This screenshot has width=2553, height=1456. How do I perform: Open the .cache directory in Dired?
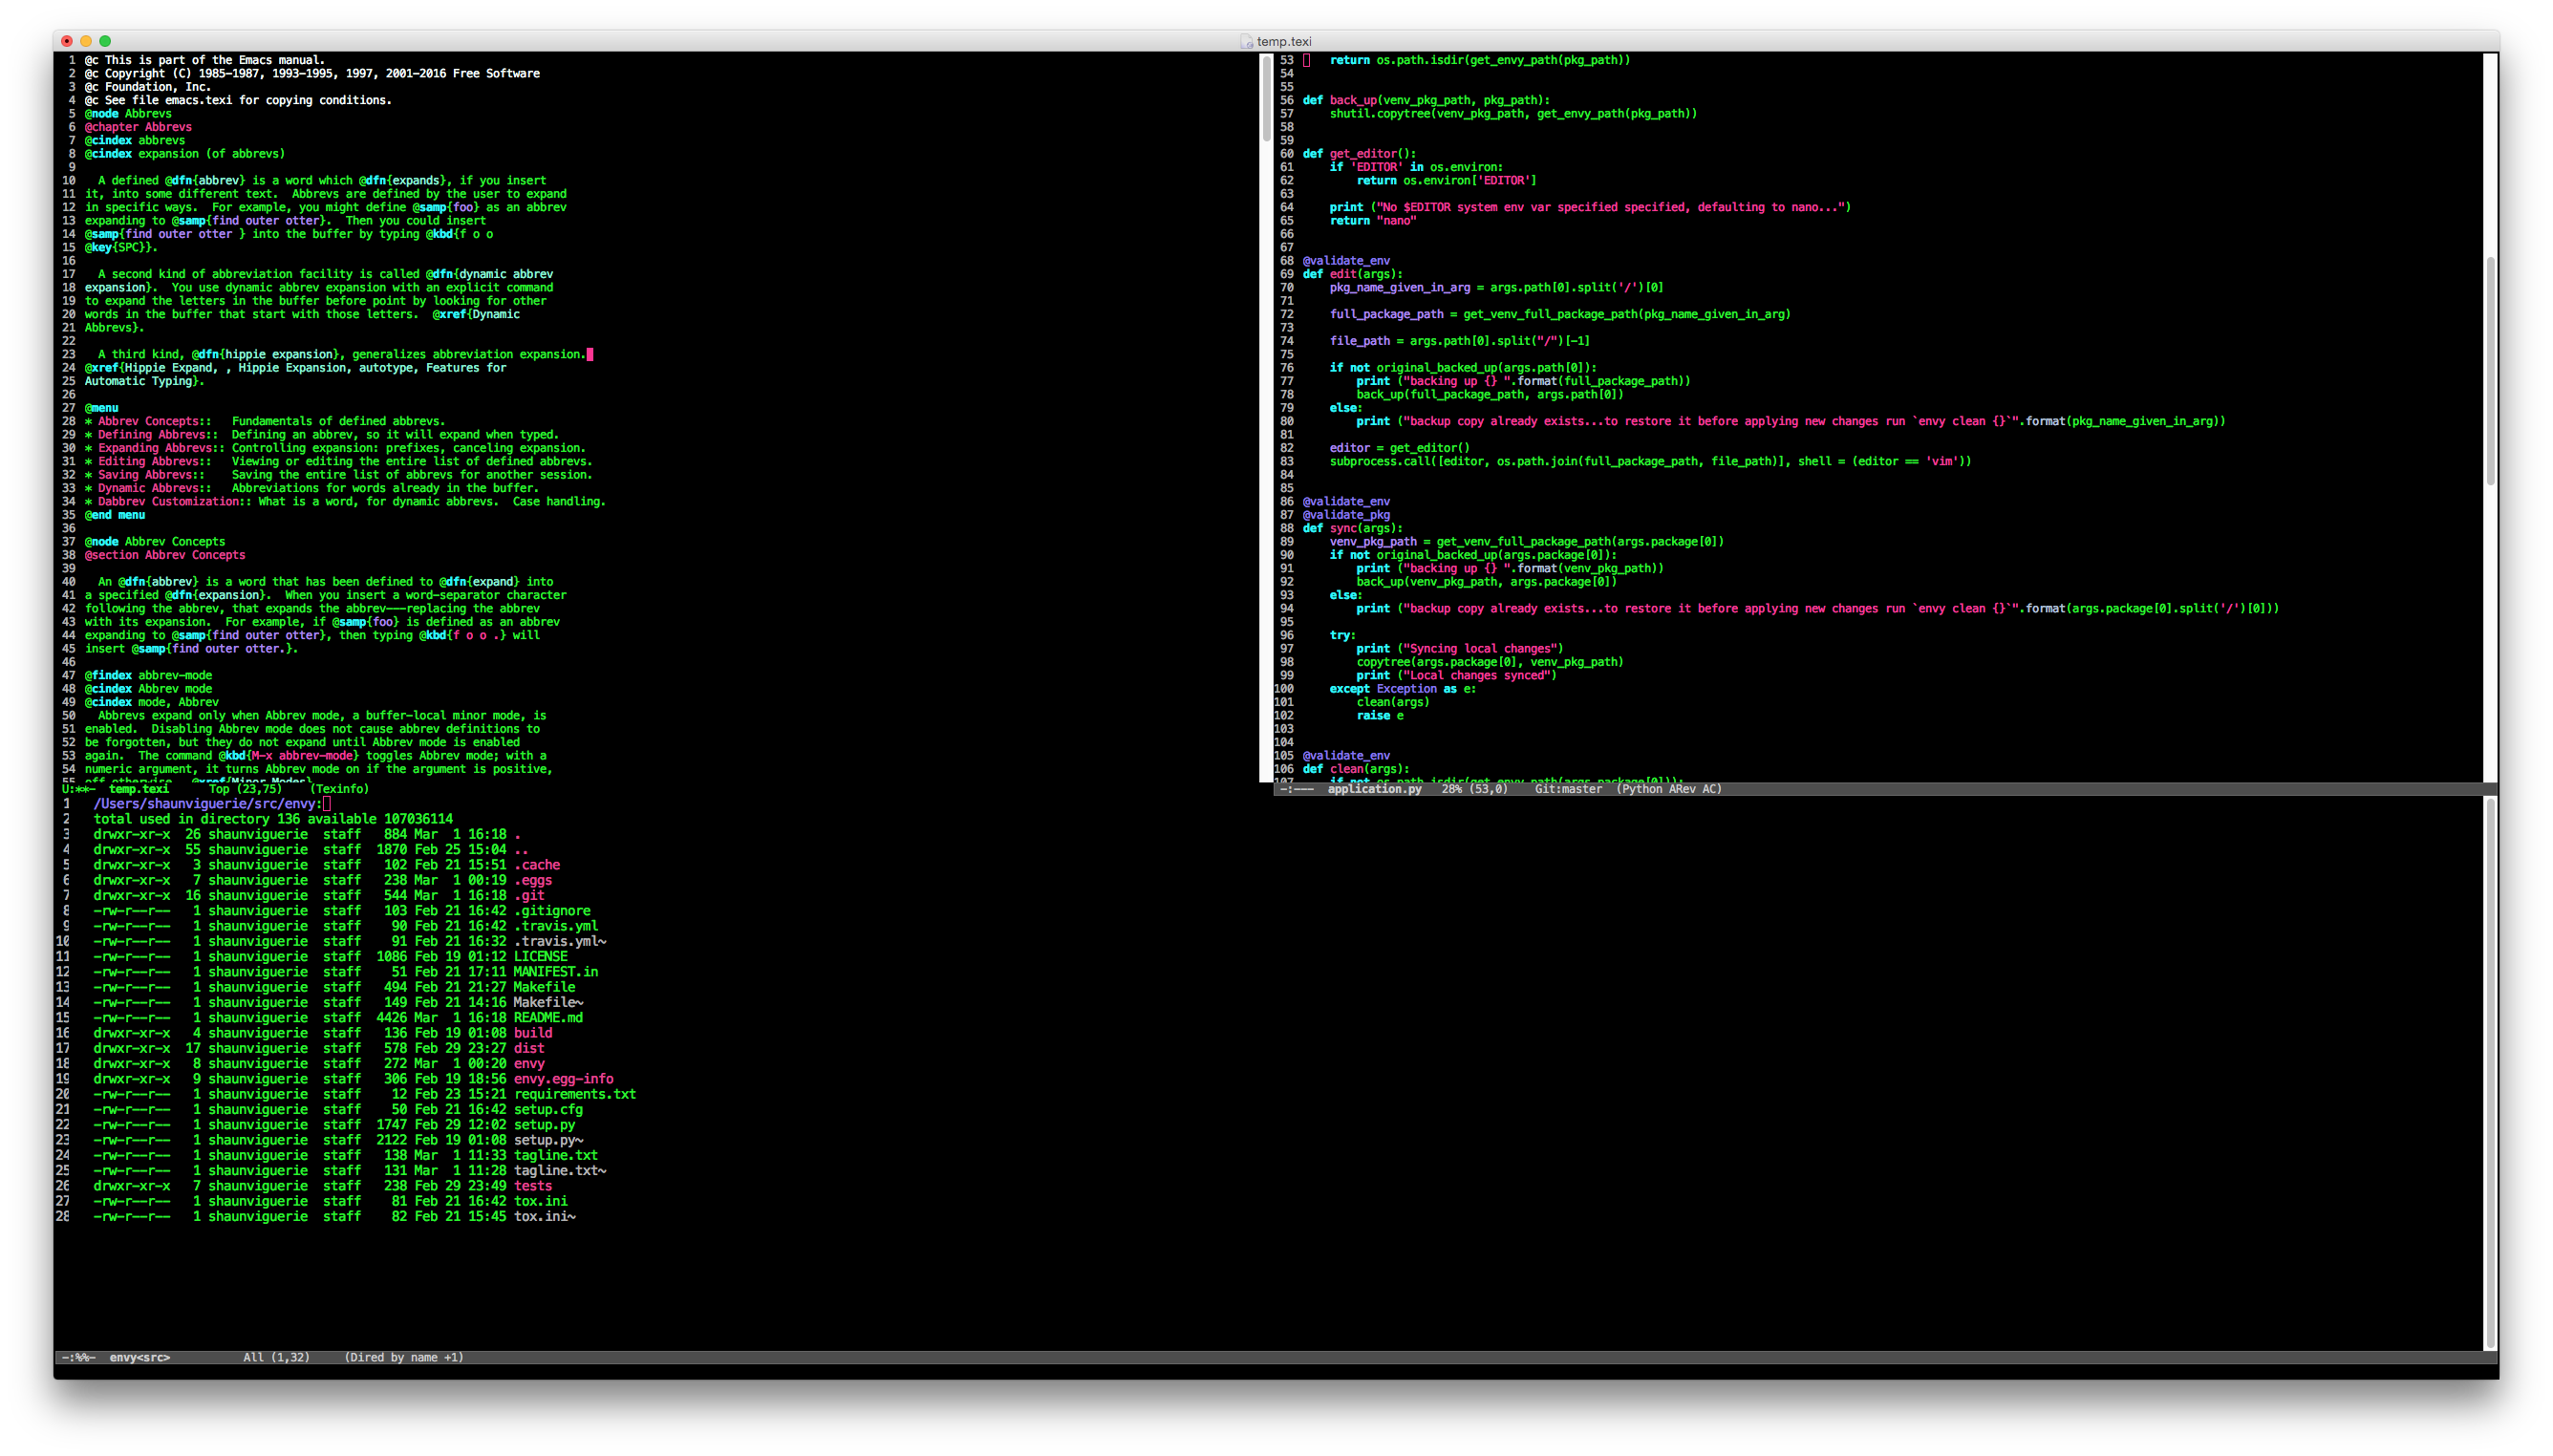click(537, 865)
